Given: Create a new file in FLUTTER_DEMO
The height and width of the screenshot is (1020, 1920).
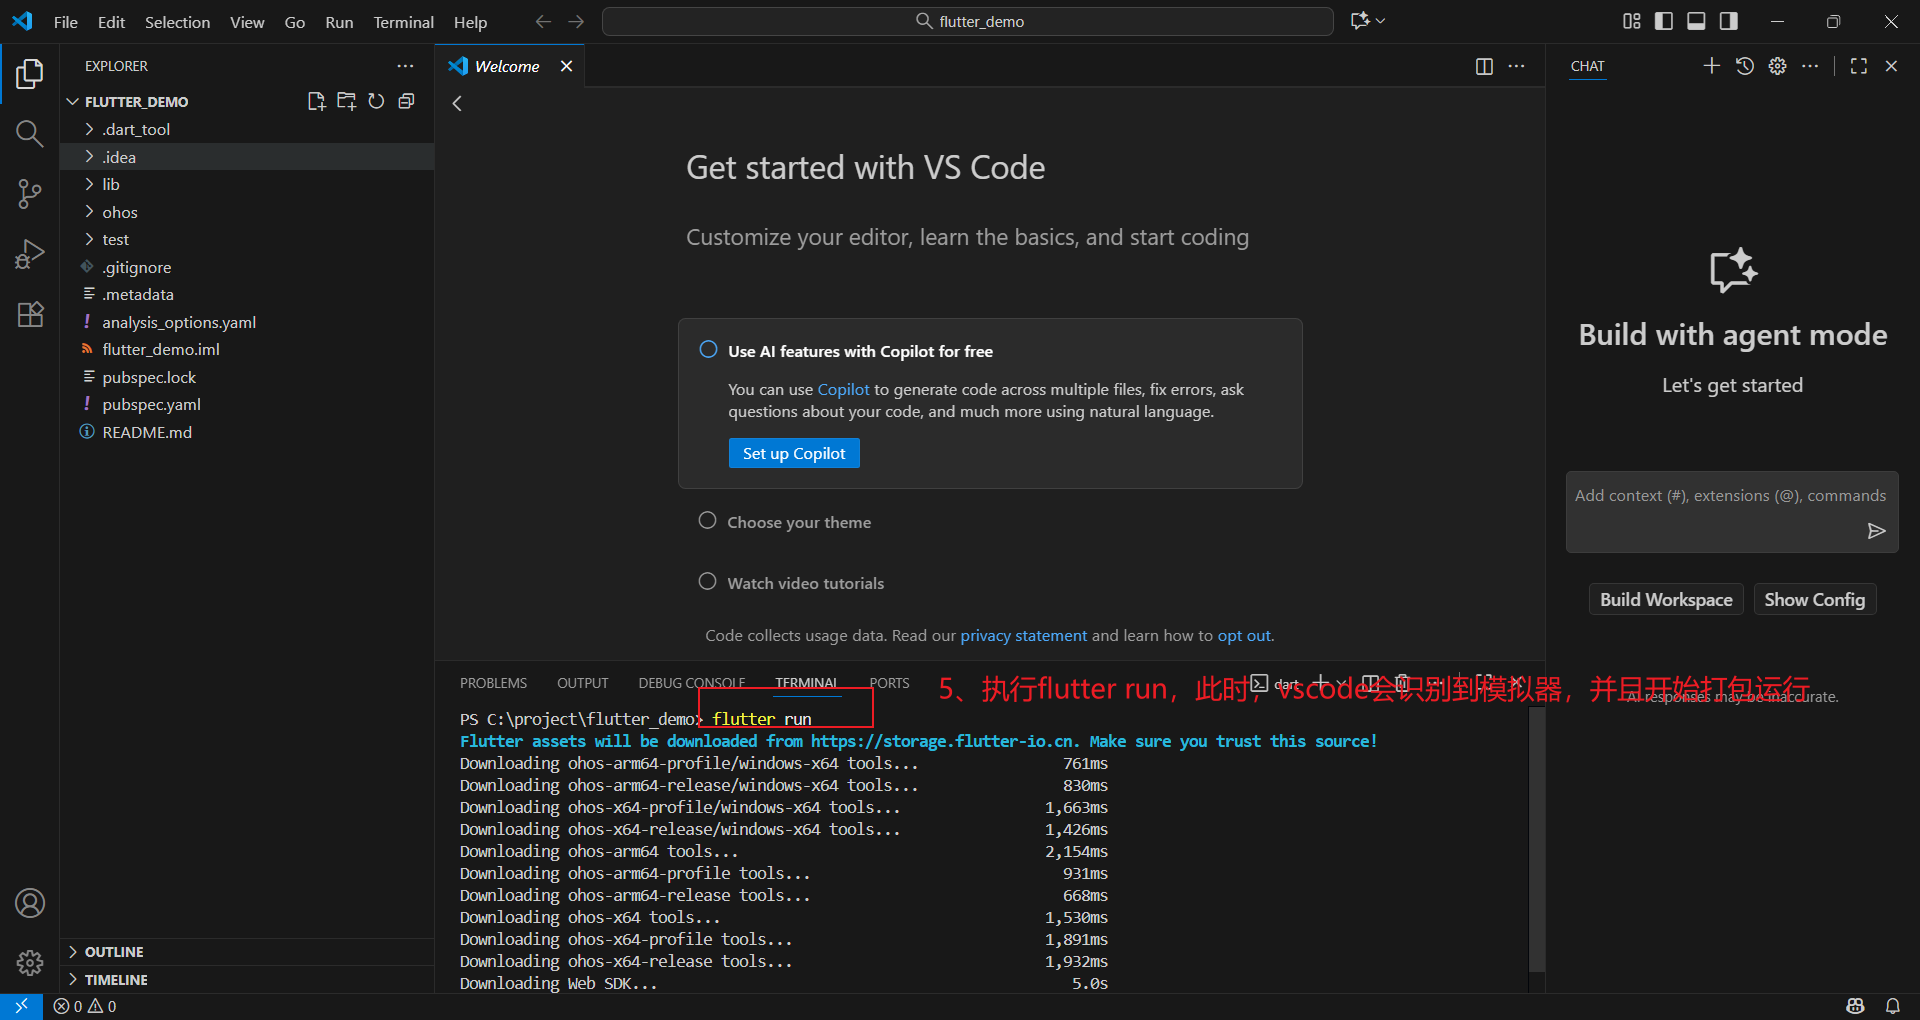Looking at the screenshot, I should click(x=316, y=101).
